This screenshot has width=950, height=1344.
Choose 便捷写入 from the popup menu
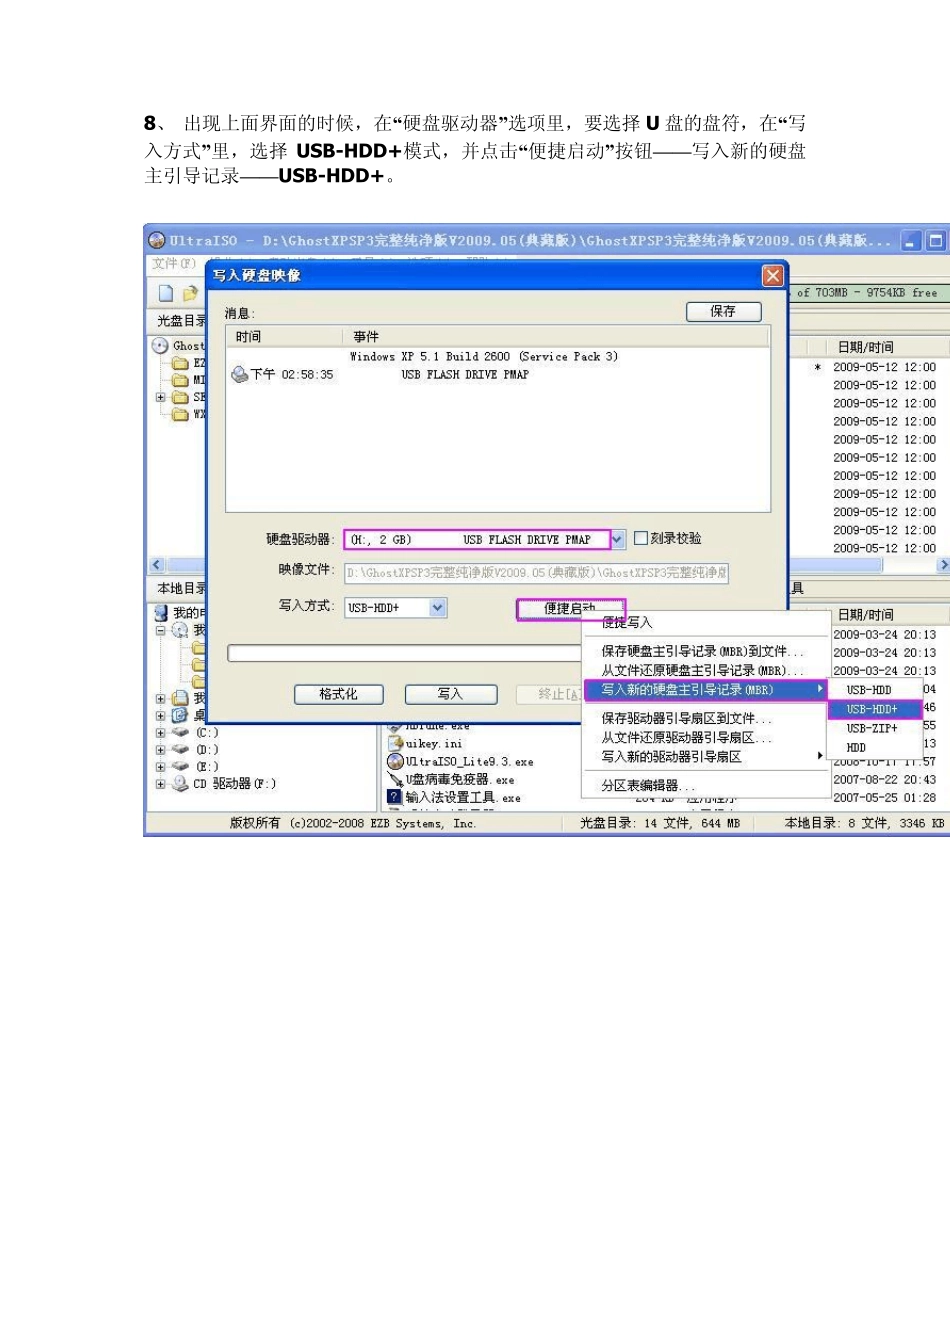point(706,622)
